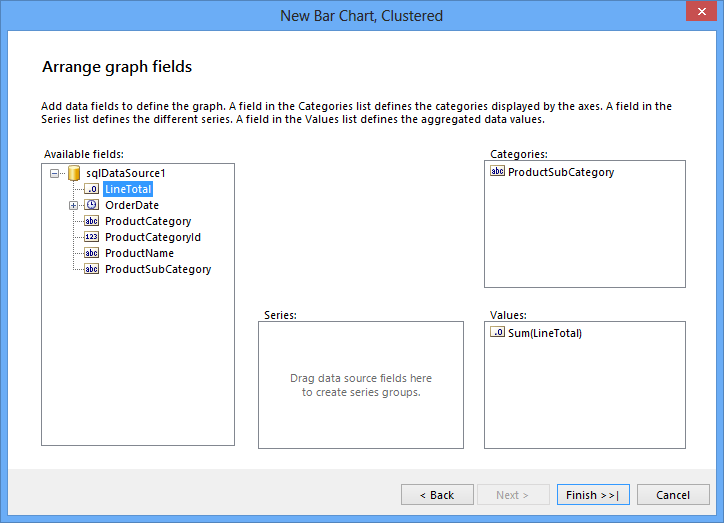
Task: Expand the OrderDate field node
Action: [73, 205]
